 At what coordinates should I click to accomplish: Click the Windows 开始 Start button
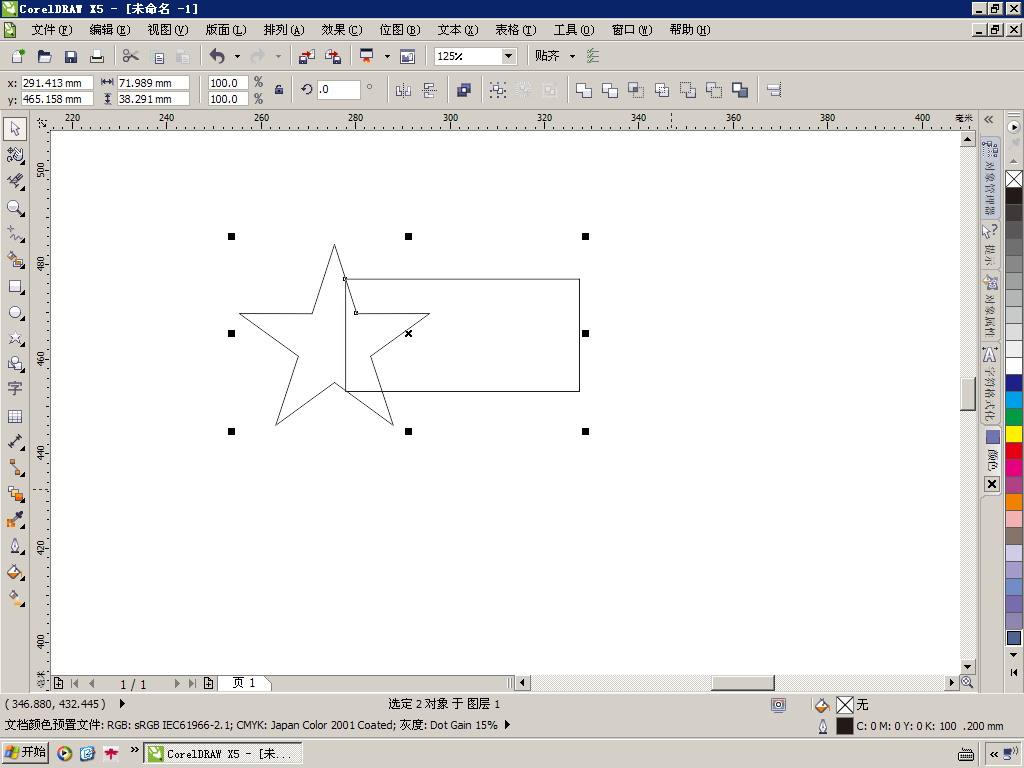(x=25, y=752)
